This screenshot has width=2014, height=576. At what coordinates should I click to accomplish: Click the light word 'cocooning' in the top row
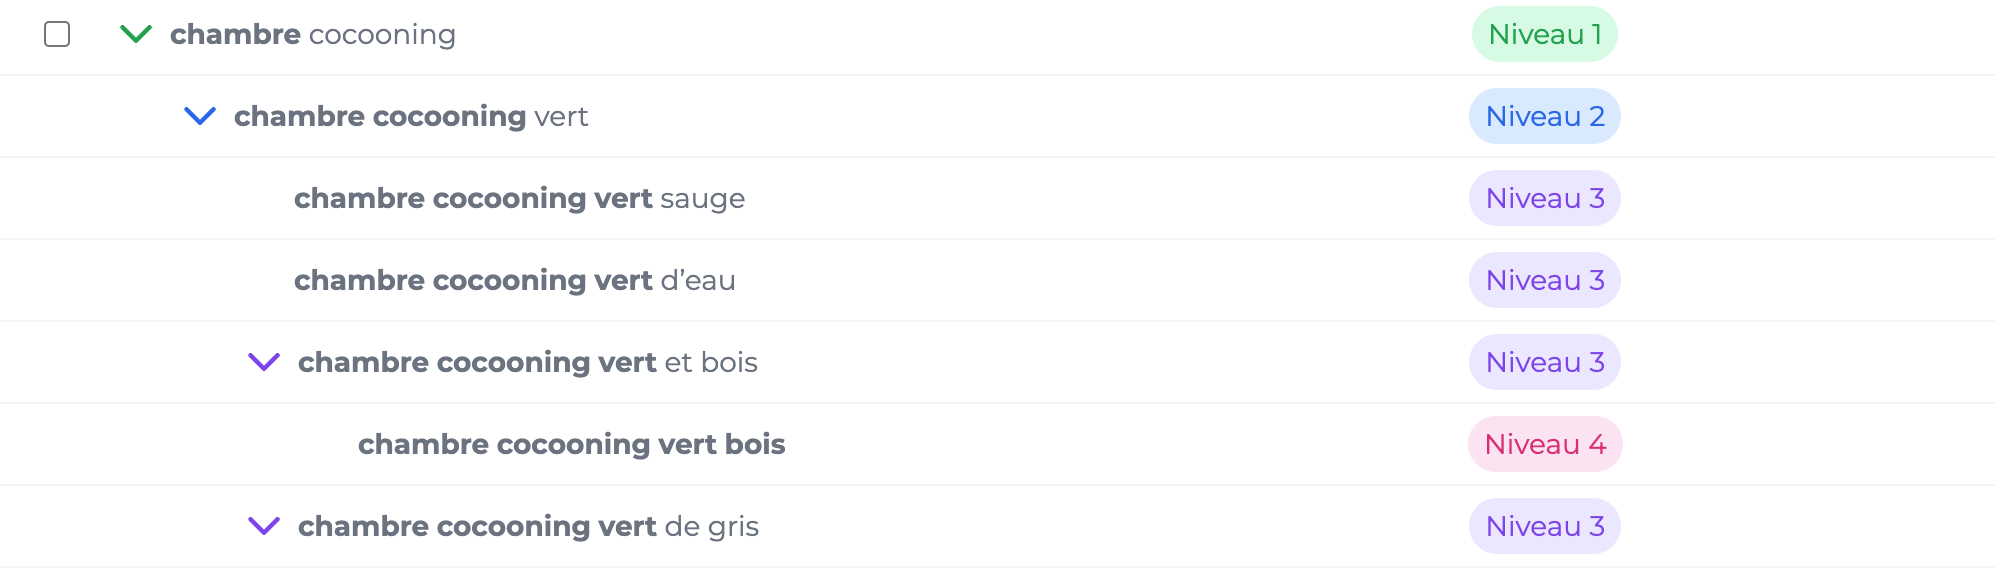click(382, 34)
